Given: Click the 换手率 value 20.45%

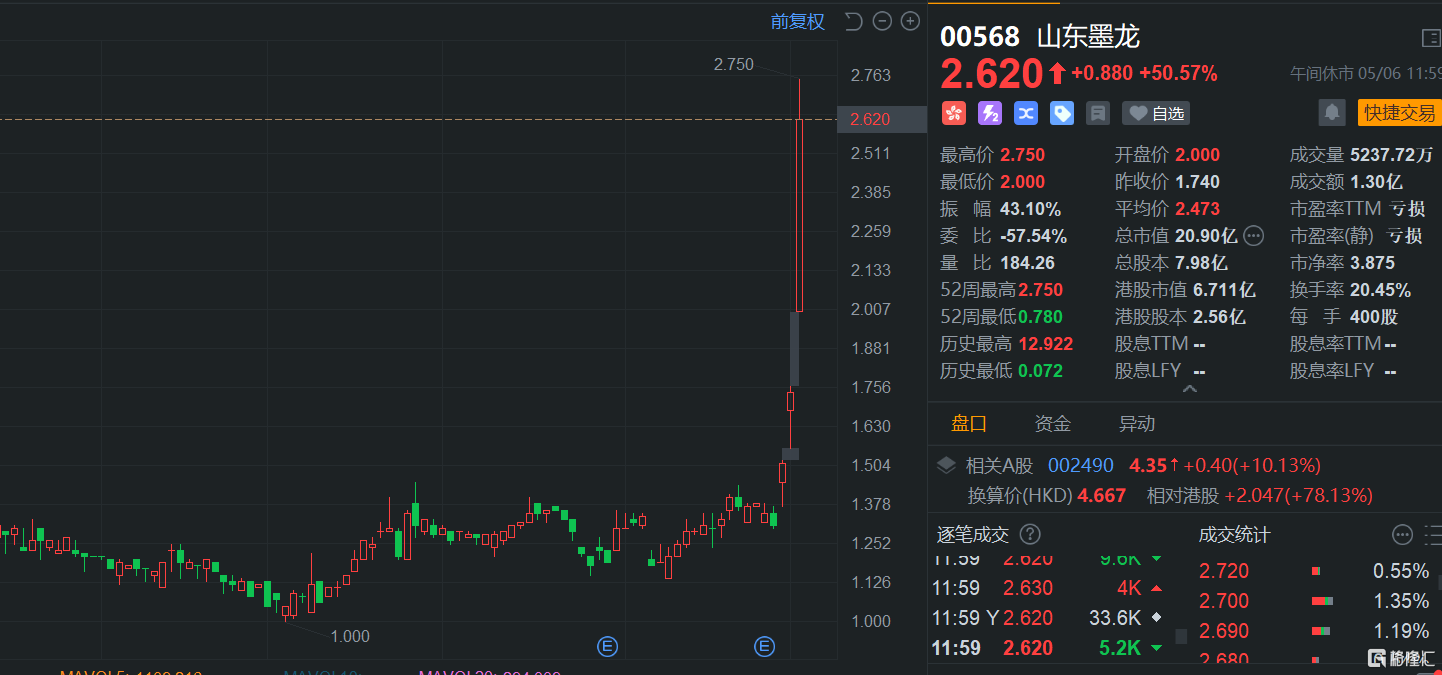Looking at the screenshot, I should tap(1380, 290).
